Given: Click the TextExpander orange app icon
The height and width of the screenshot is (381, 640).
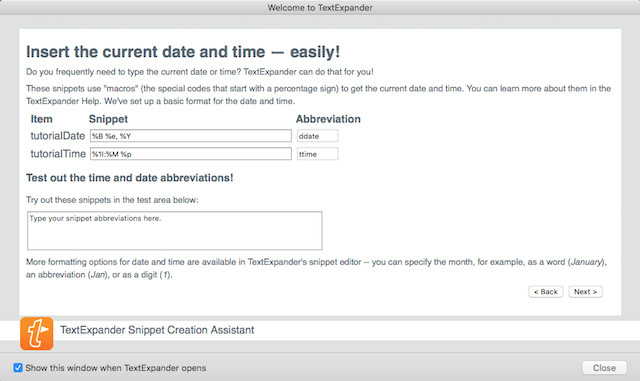Looking at the screenshot, I should coord(37,333).
